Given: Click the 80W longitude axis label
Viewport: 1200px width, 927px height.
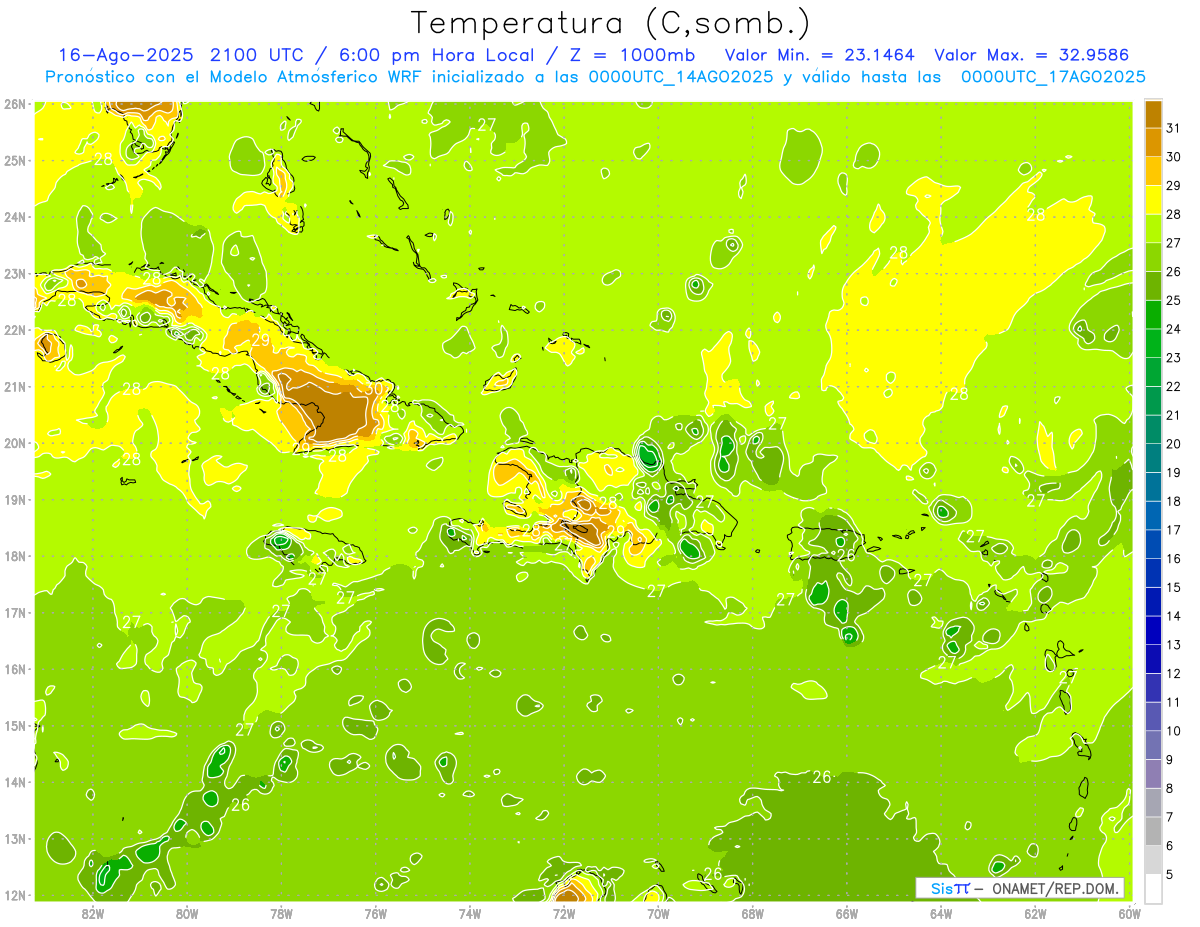Looking at the screenshot, I should click(187, 913).
